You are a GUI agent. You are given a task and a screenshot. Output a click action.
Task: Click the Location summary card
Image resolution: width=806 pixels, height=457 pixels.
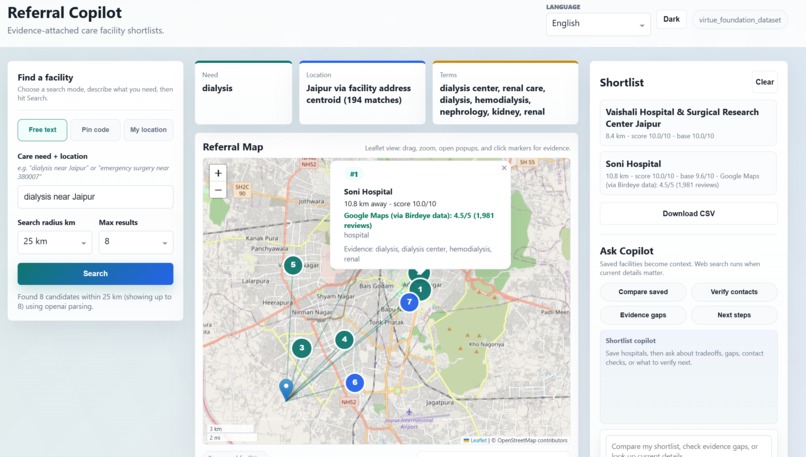362,93
